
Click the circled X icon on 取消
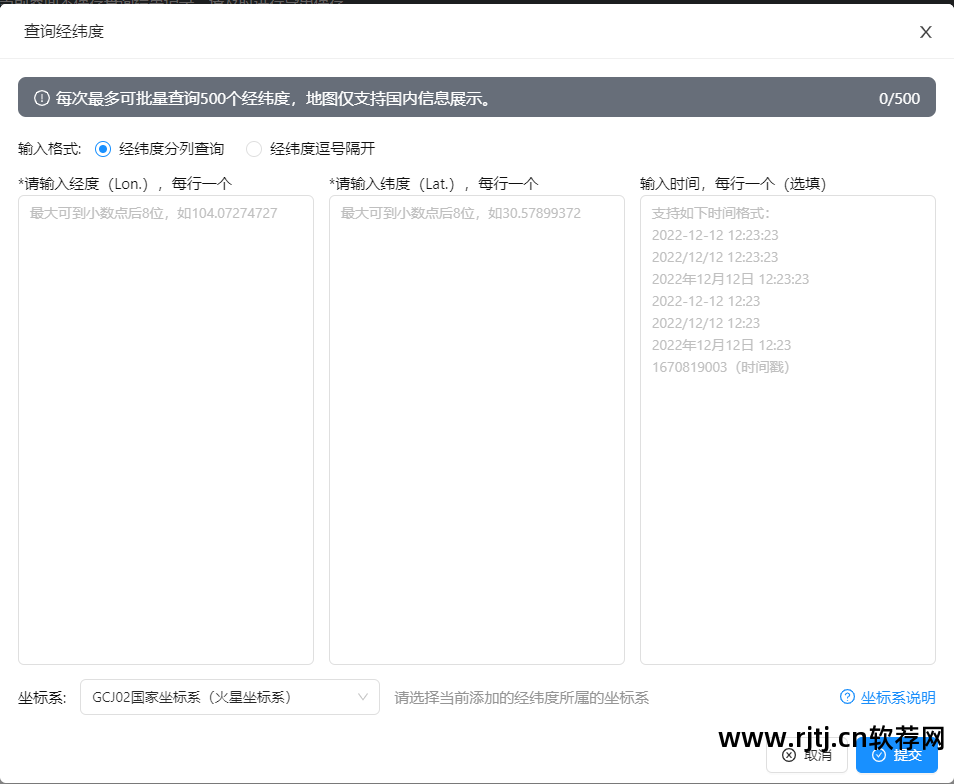(789, 755)
